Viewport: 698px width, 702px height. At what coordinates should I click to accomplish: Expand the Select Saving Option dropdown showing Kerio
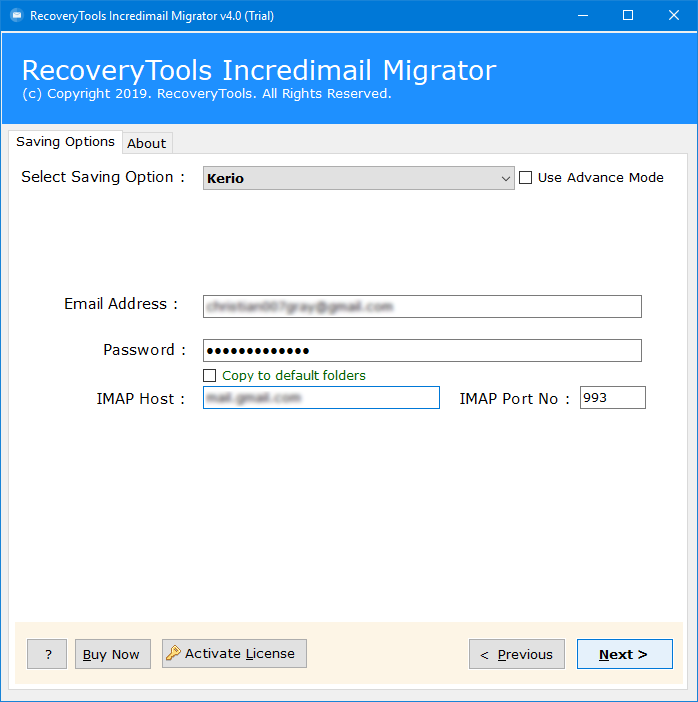(358, 178)
